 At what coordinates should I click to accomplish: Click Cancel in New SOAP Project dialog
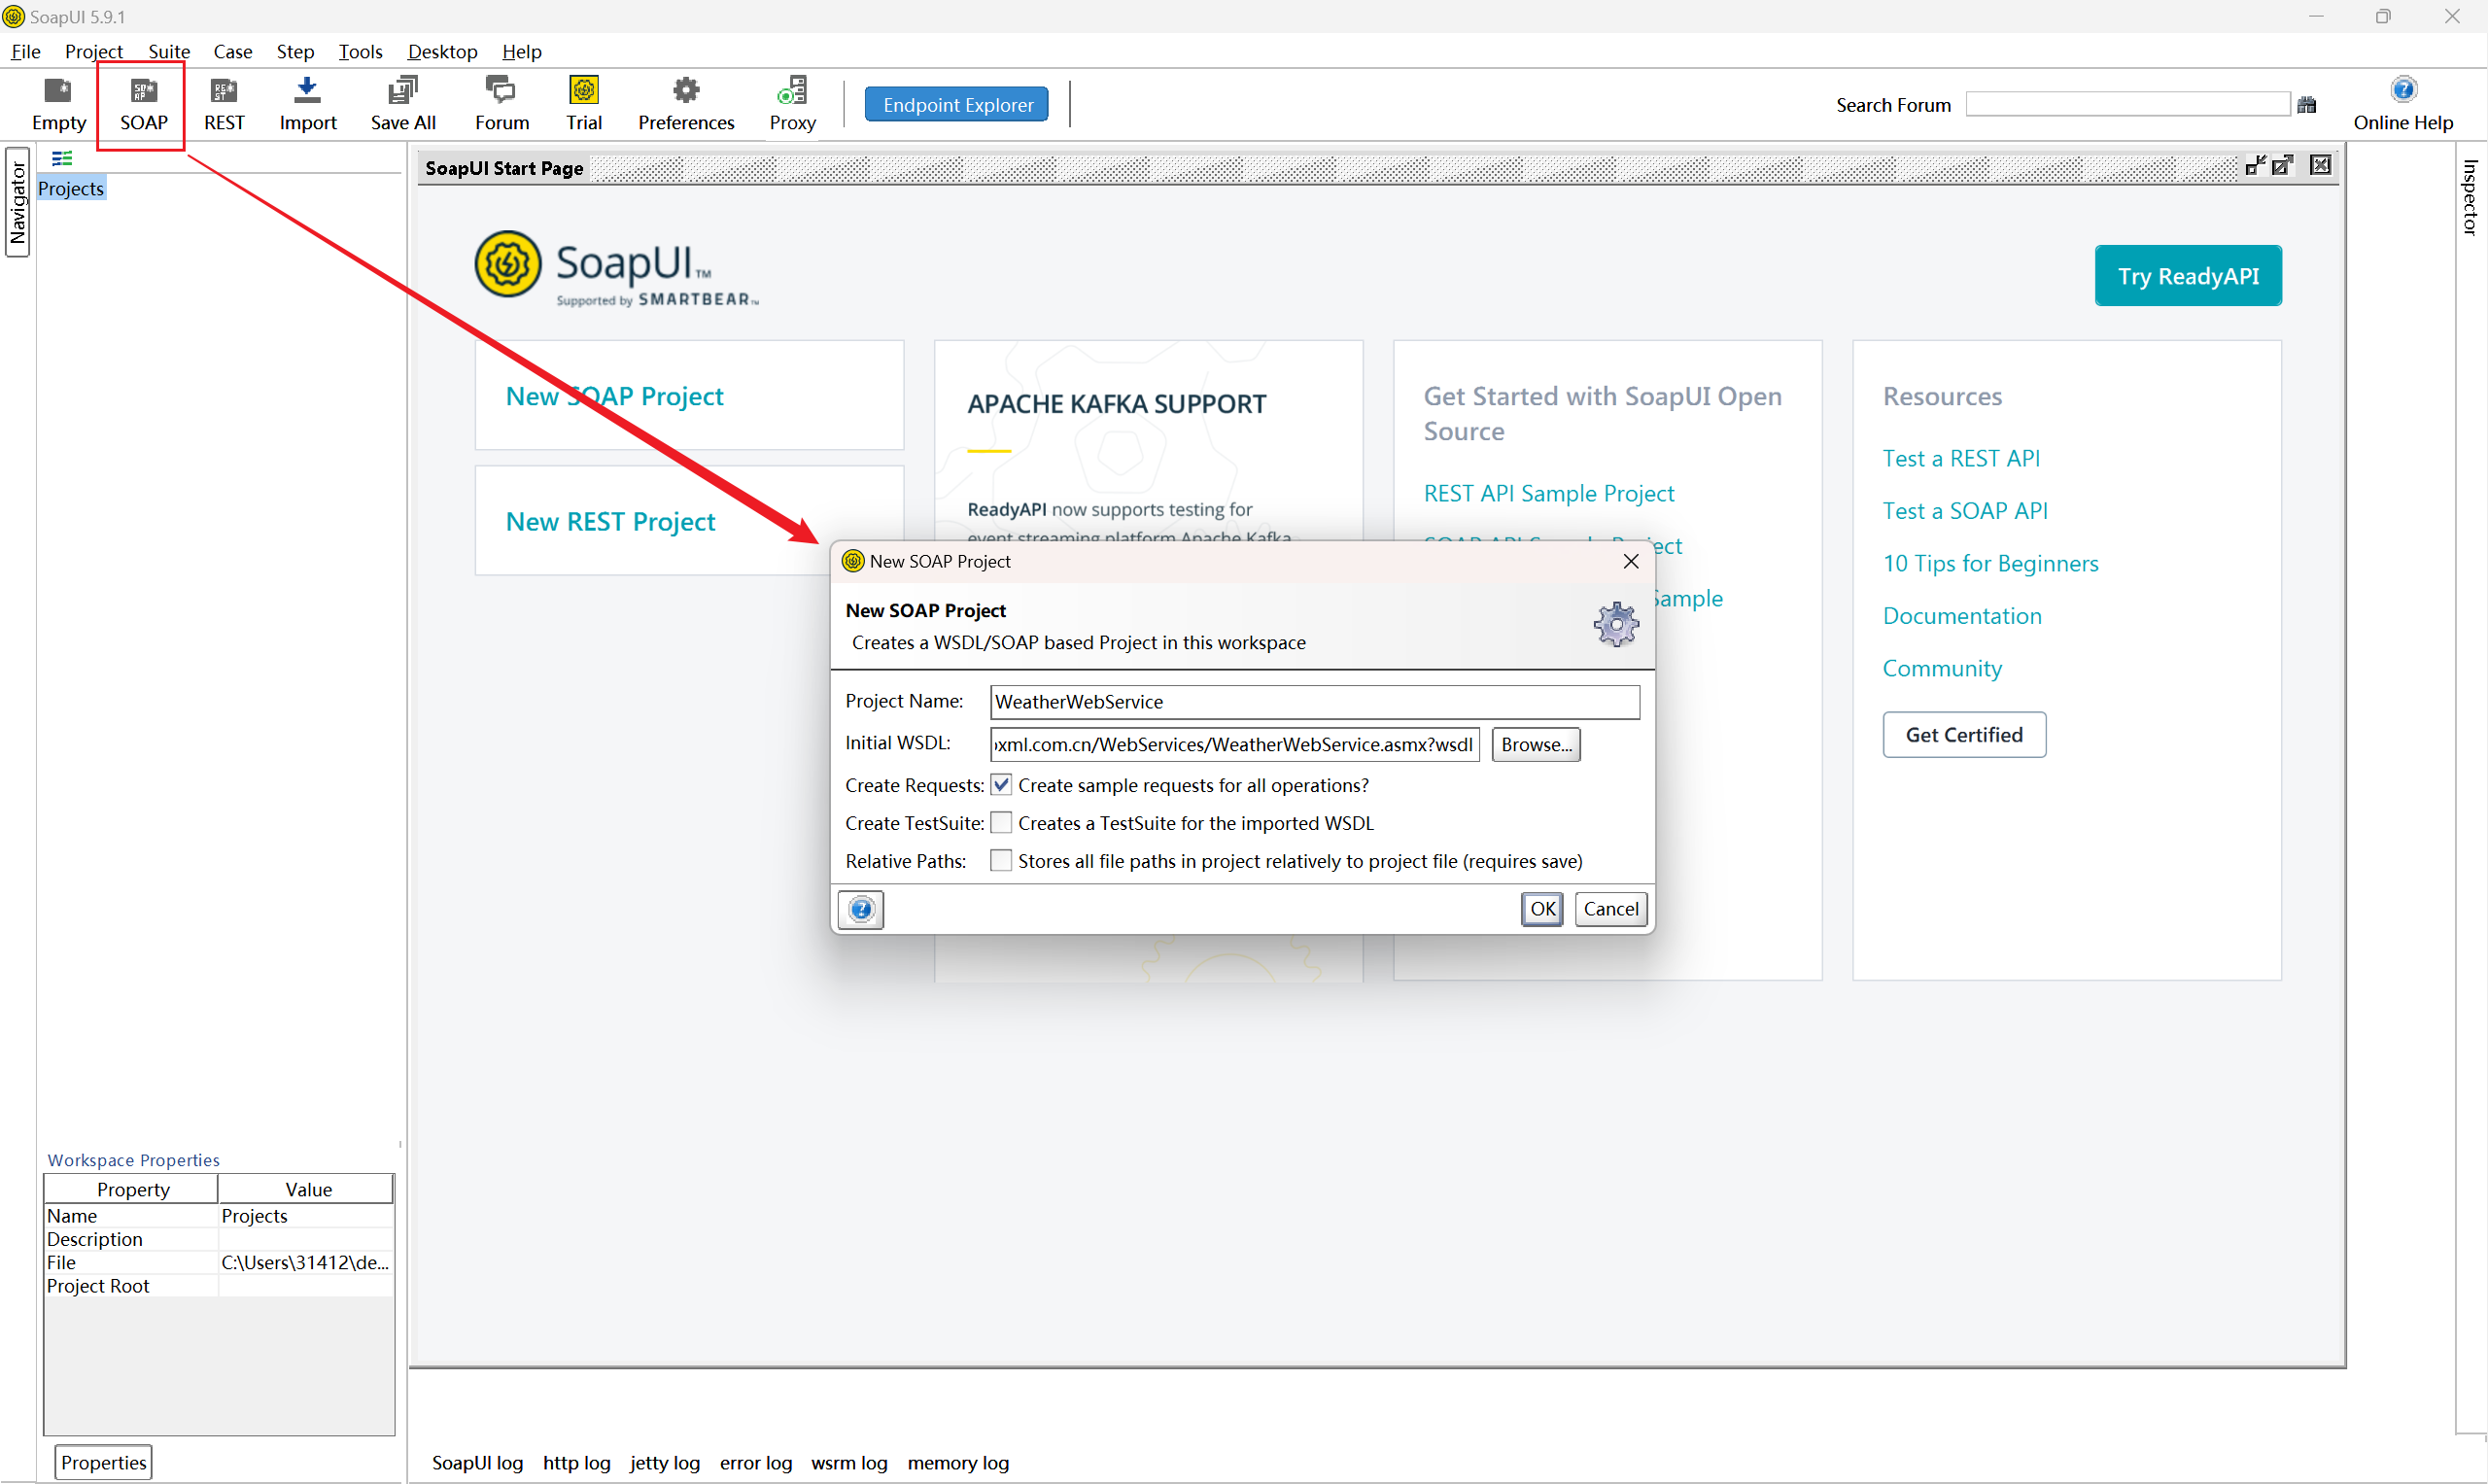1611,909
